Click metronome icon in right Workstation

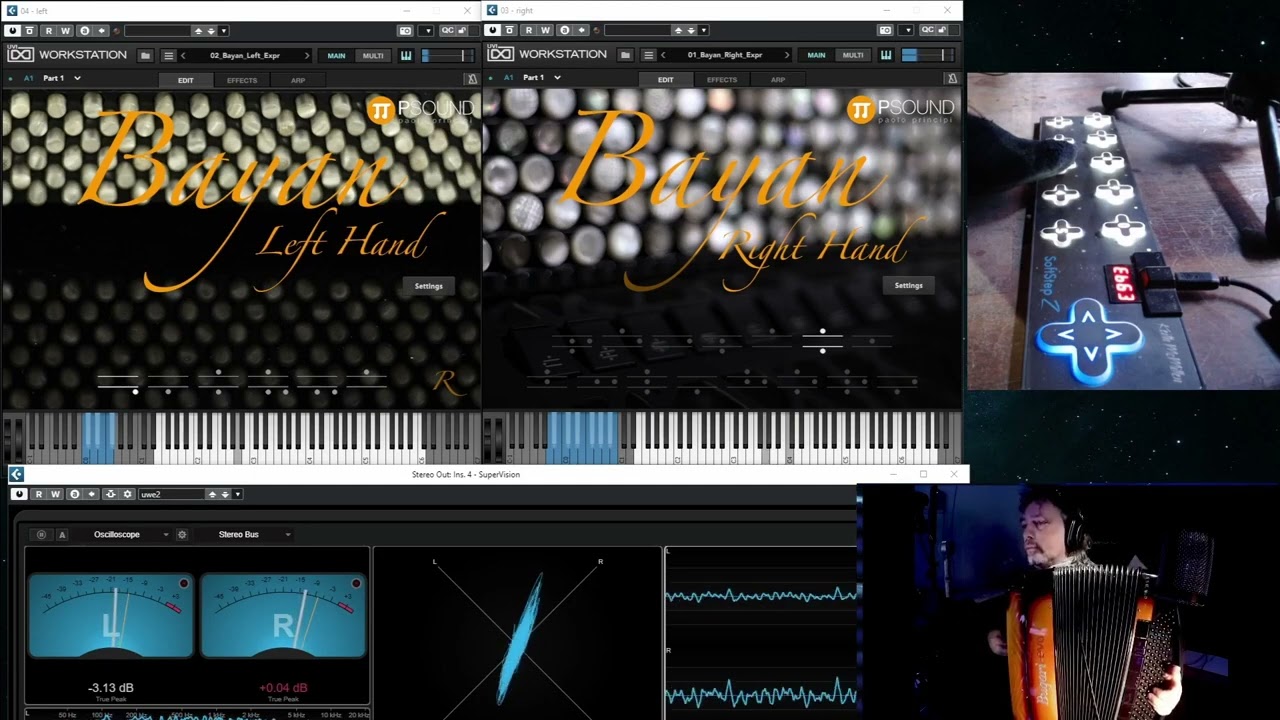(x=952, y=79)
